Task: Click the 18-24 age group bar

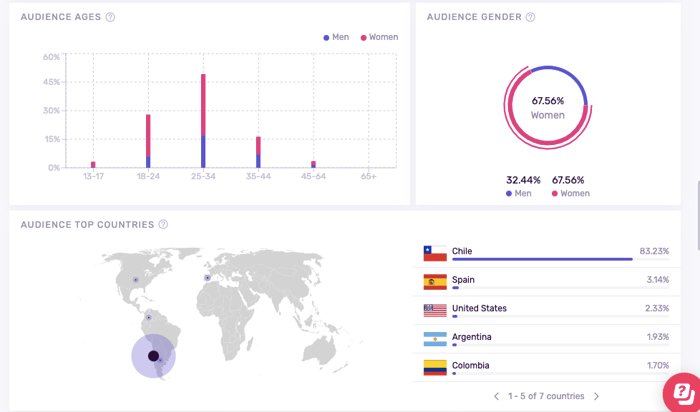Action: (x=148, y=140)
